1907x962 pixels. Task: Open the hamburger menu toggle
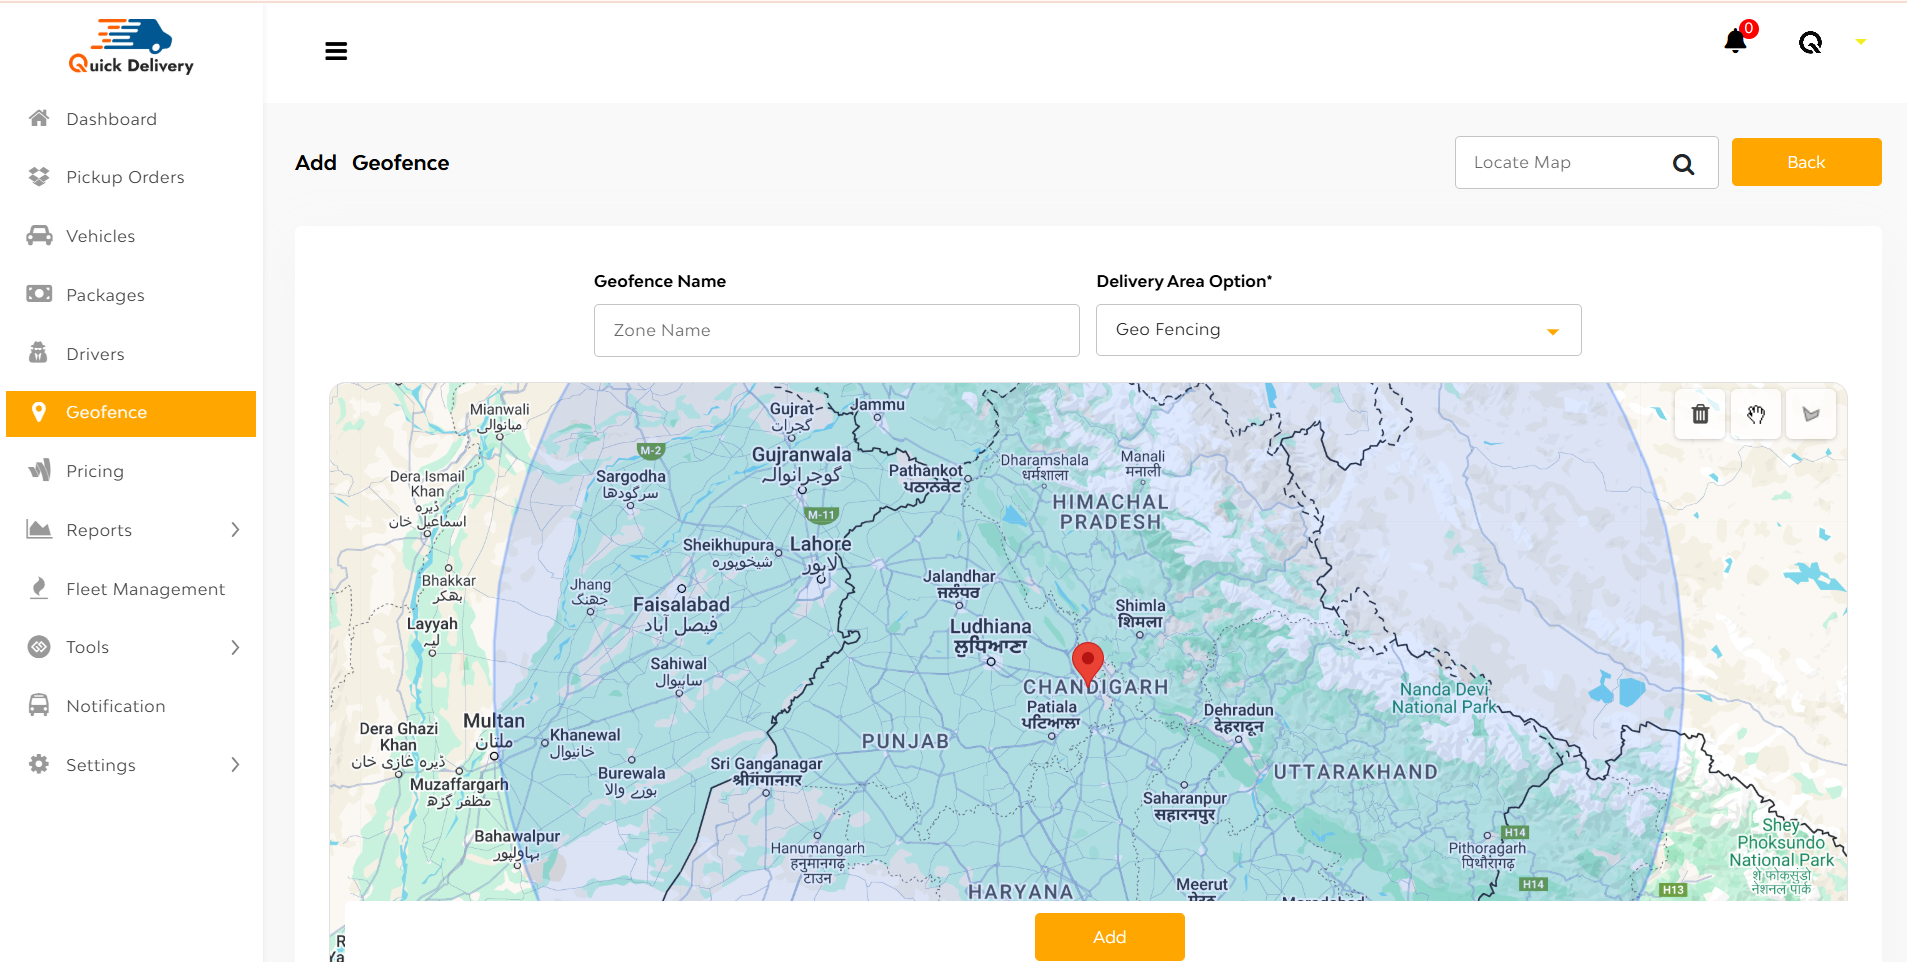click(336, 51)
